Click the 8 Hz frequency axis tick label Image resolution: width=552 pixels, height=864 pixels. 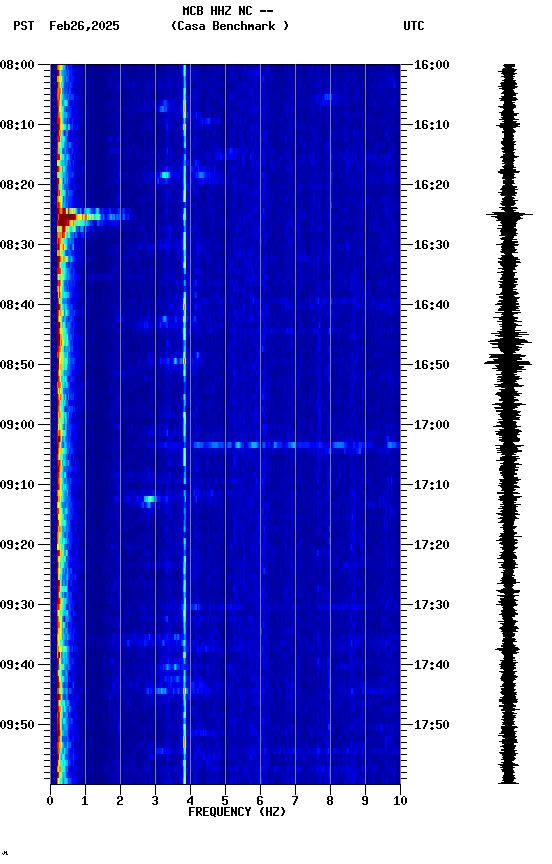330,801
